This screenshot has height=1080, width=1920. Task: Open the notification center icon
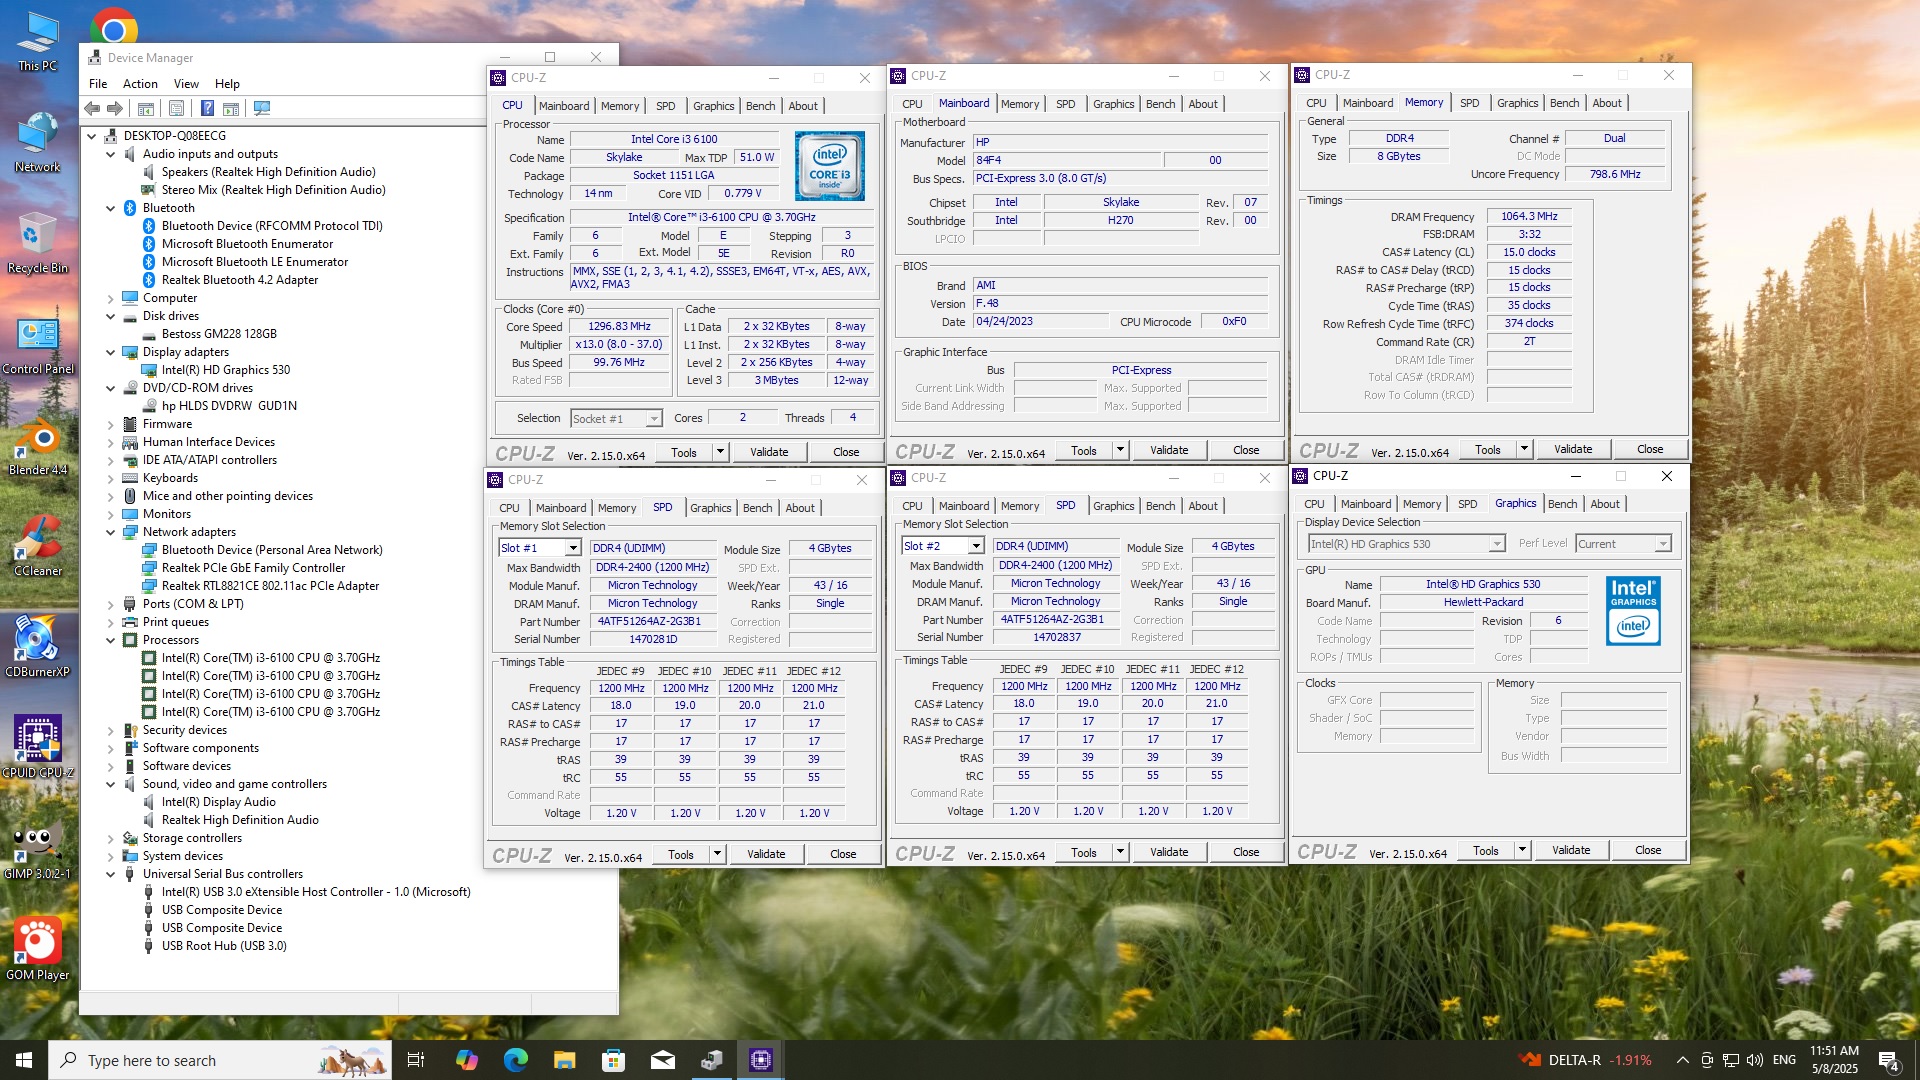[x=1888, y=1060]
